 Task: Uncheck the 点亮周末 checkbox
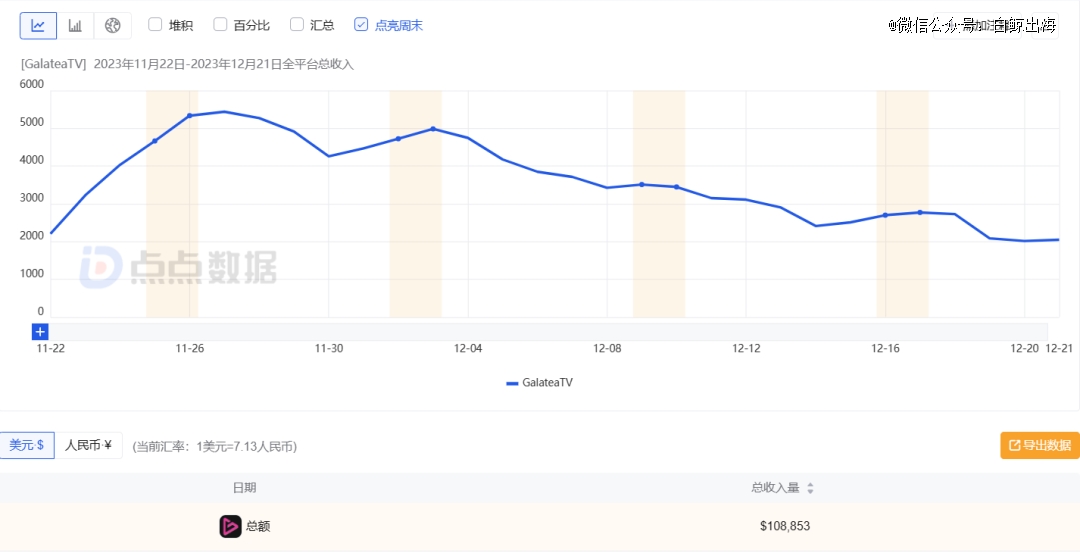coord(361,25)
